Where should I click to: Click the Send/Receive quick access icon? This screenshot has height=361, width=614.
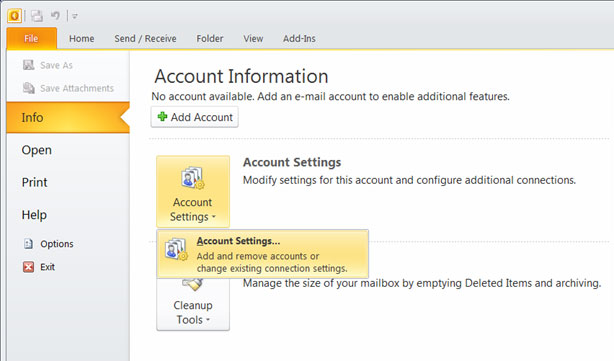(x=37, y=16)
